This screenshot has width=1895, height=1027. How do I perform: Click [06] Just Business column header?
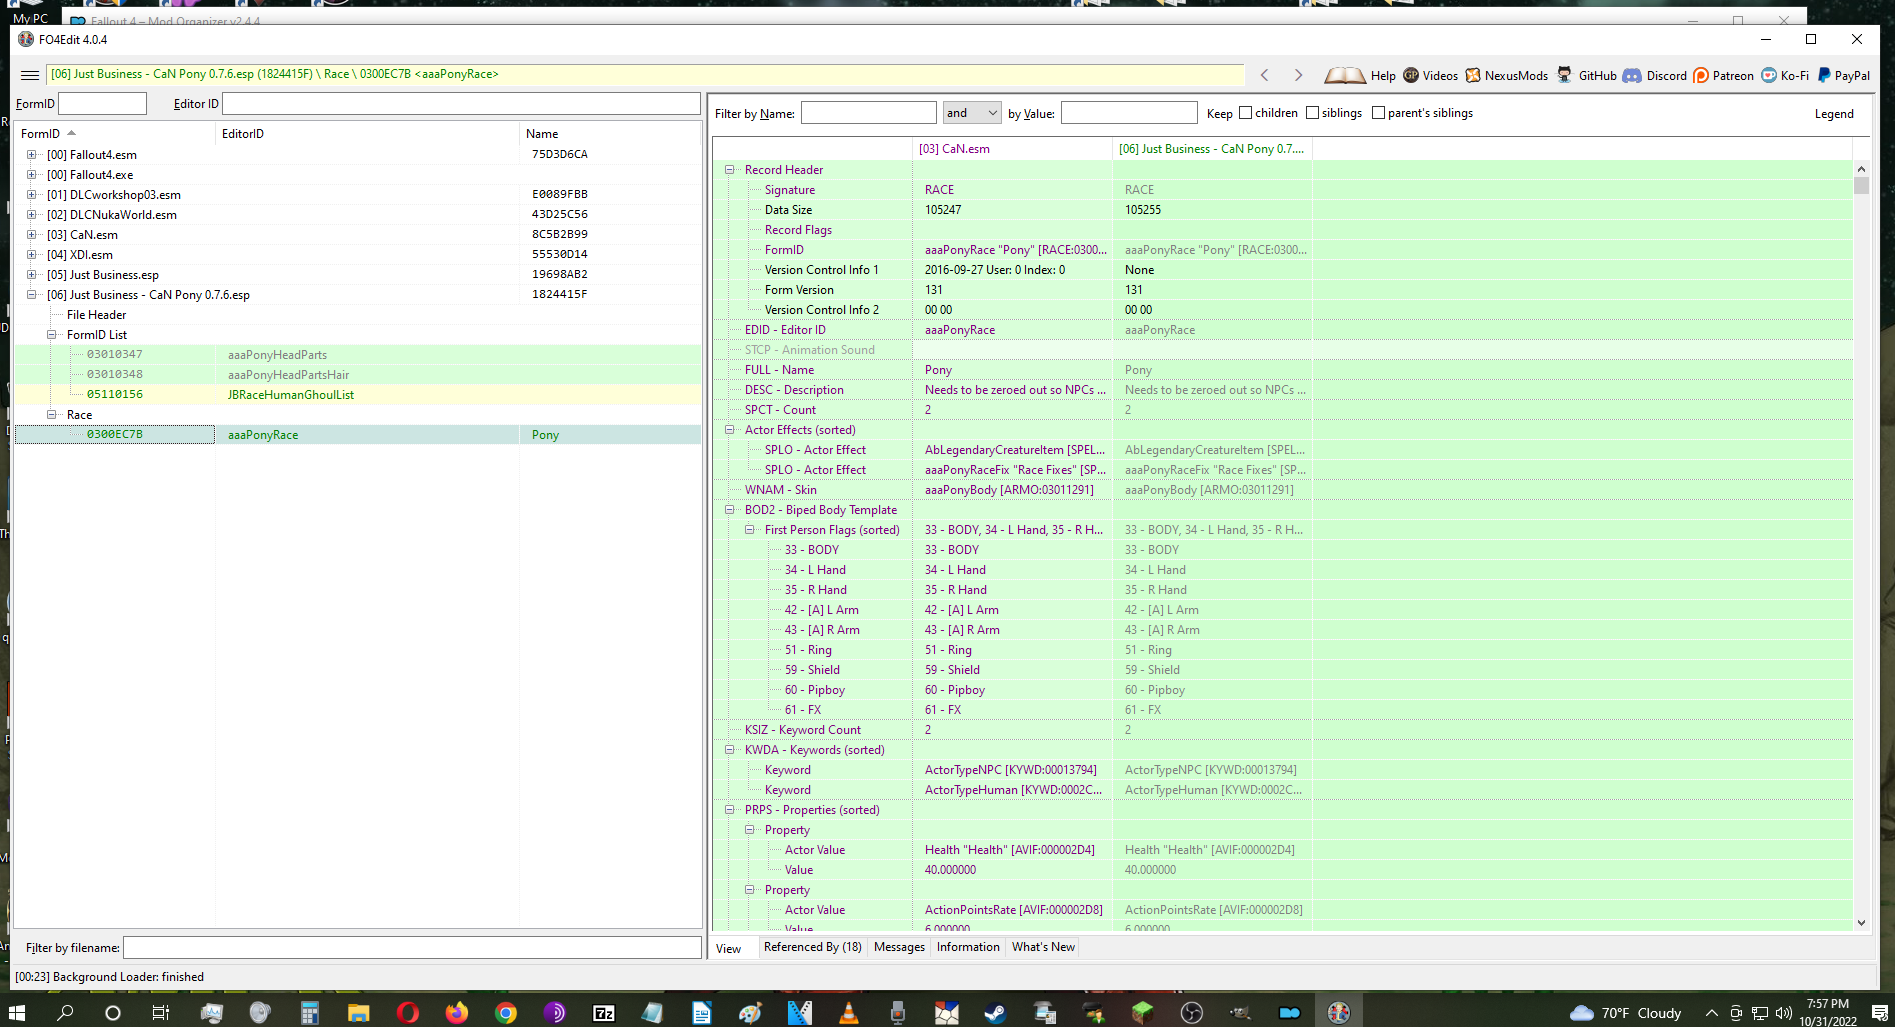1212,149
